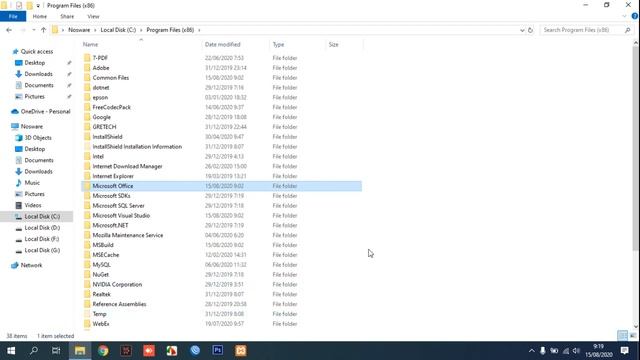640x360 pixels.
Task: Click the Forward navigation arrow
Action: click(x=23, y=30)
